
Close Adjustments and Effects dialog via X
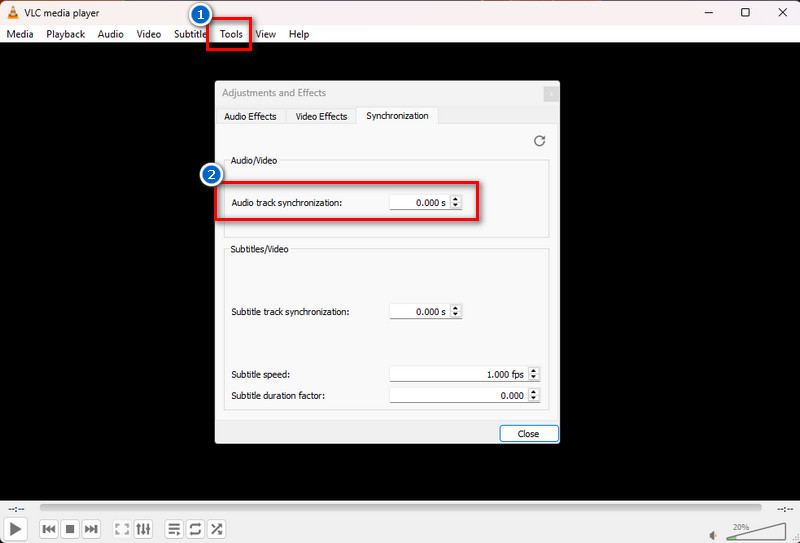551,94
